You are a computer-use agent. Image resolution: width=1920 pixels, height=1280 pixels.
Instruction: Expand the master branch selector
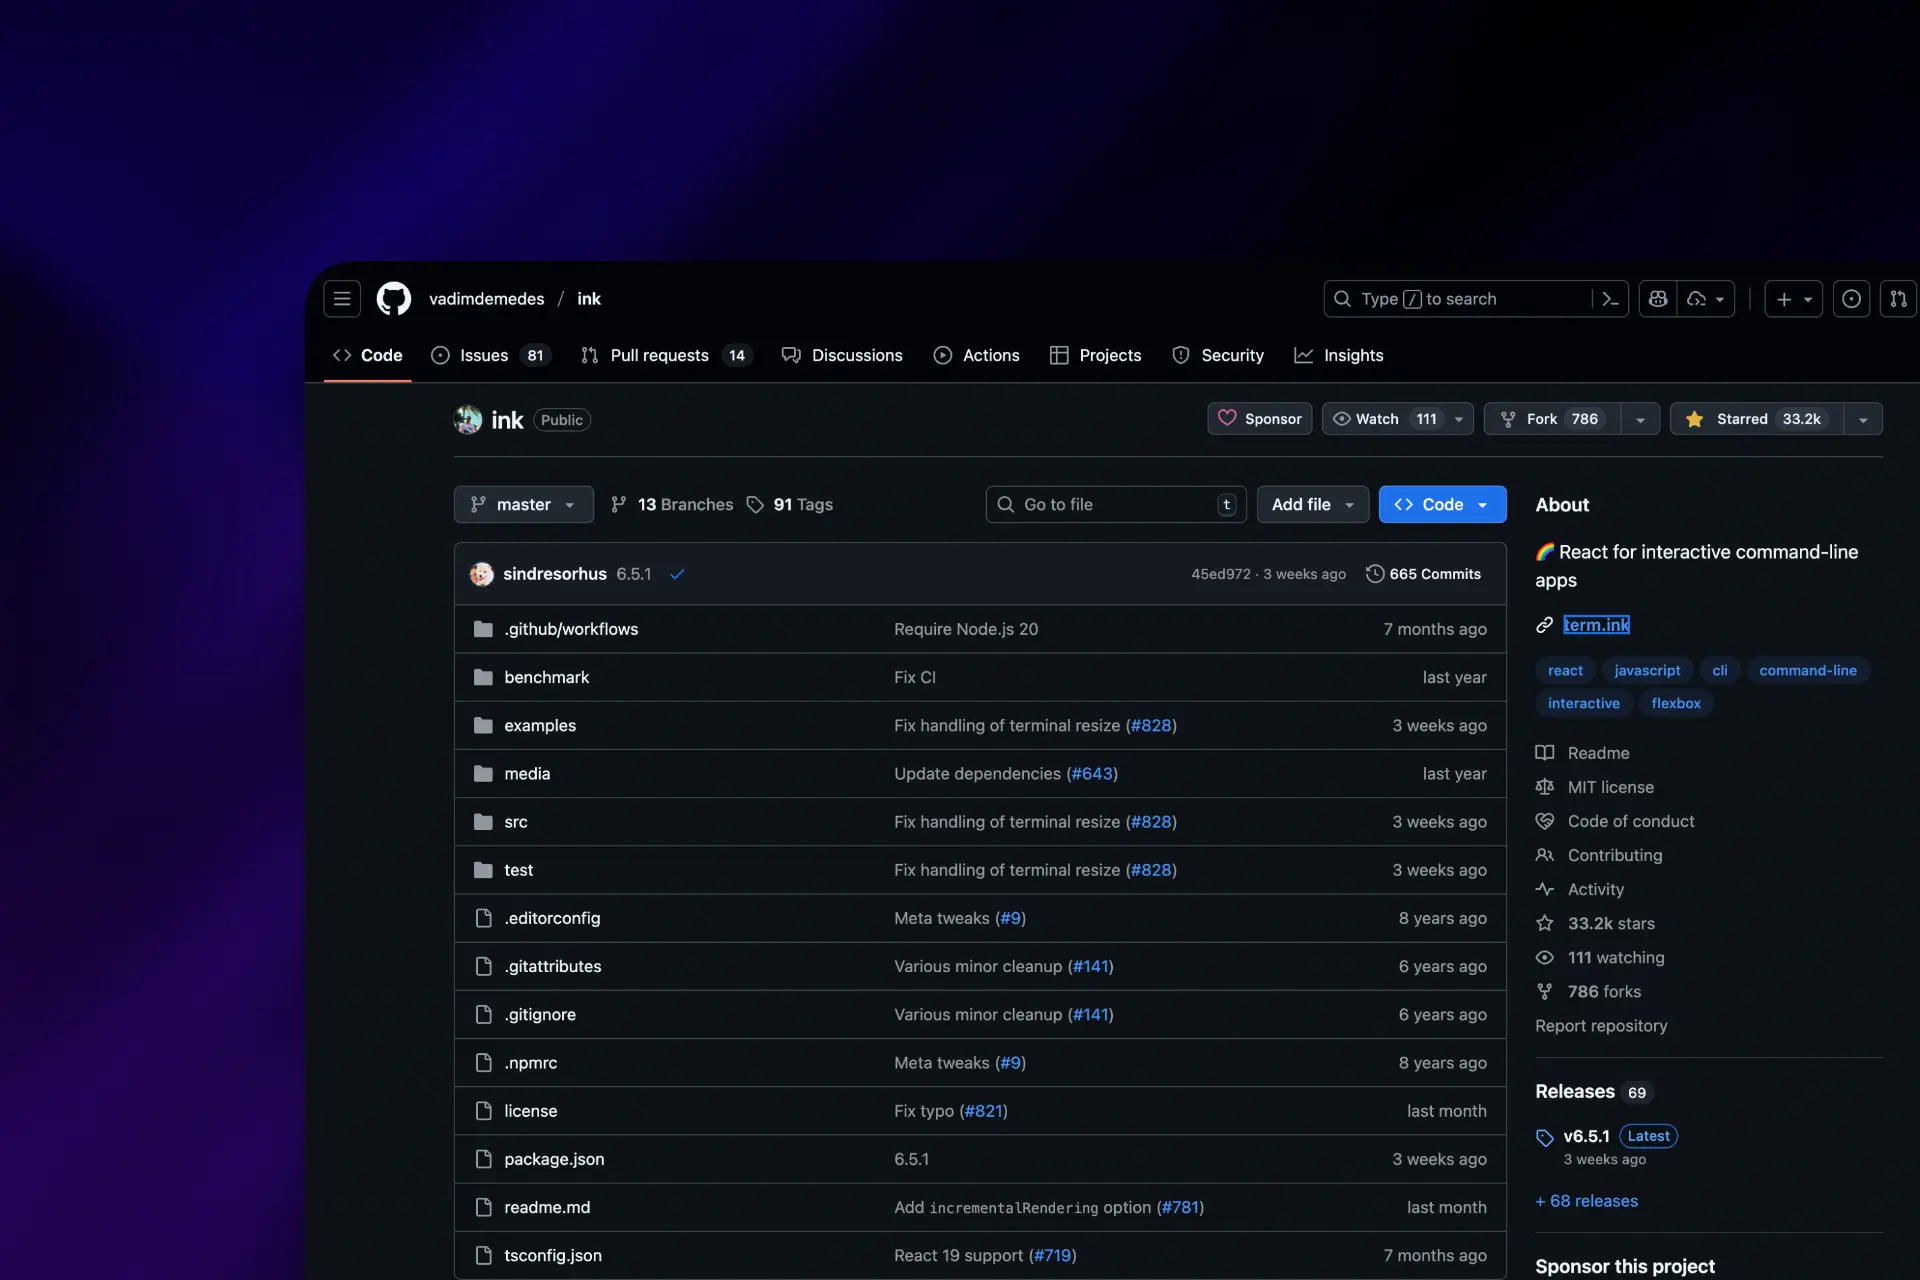pos(524,505)
